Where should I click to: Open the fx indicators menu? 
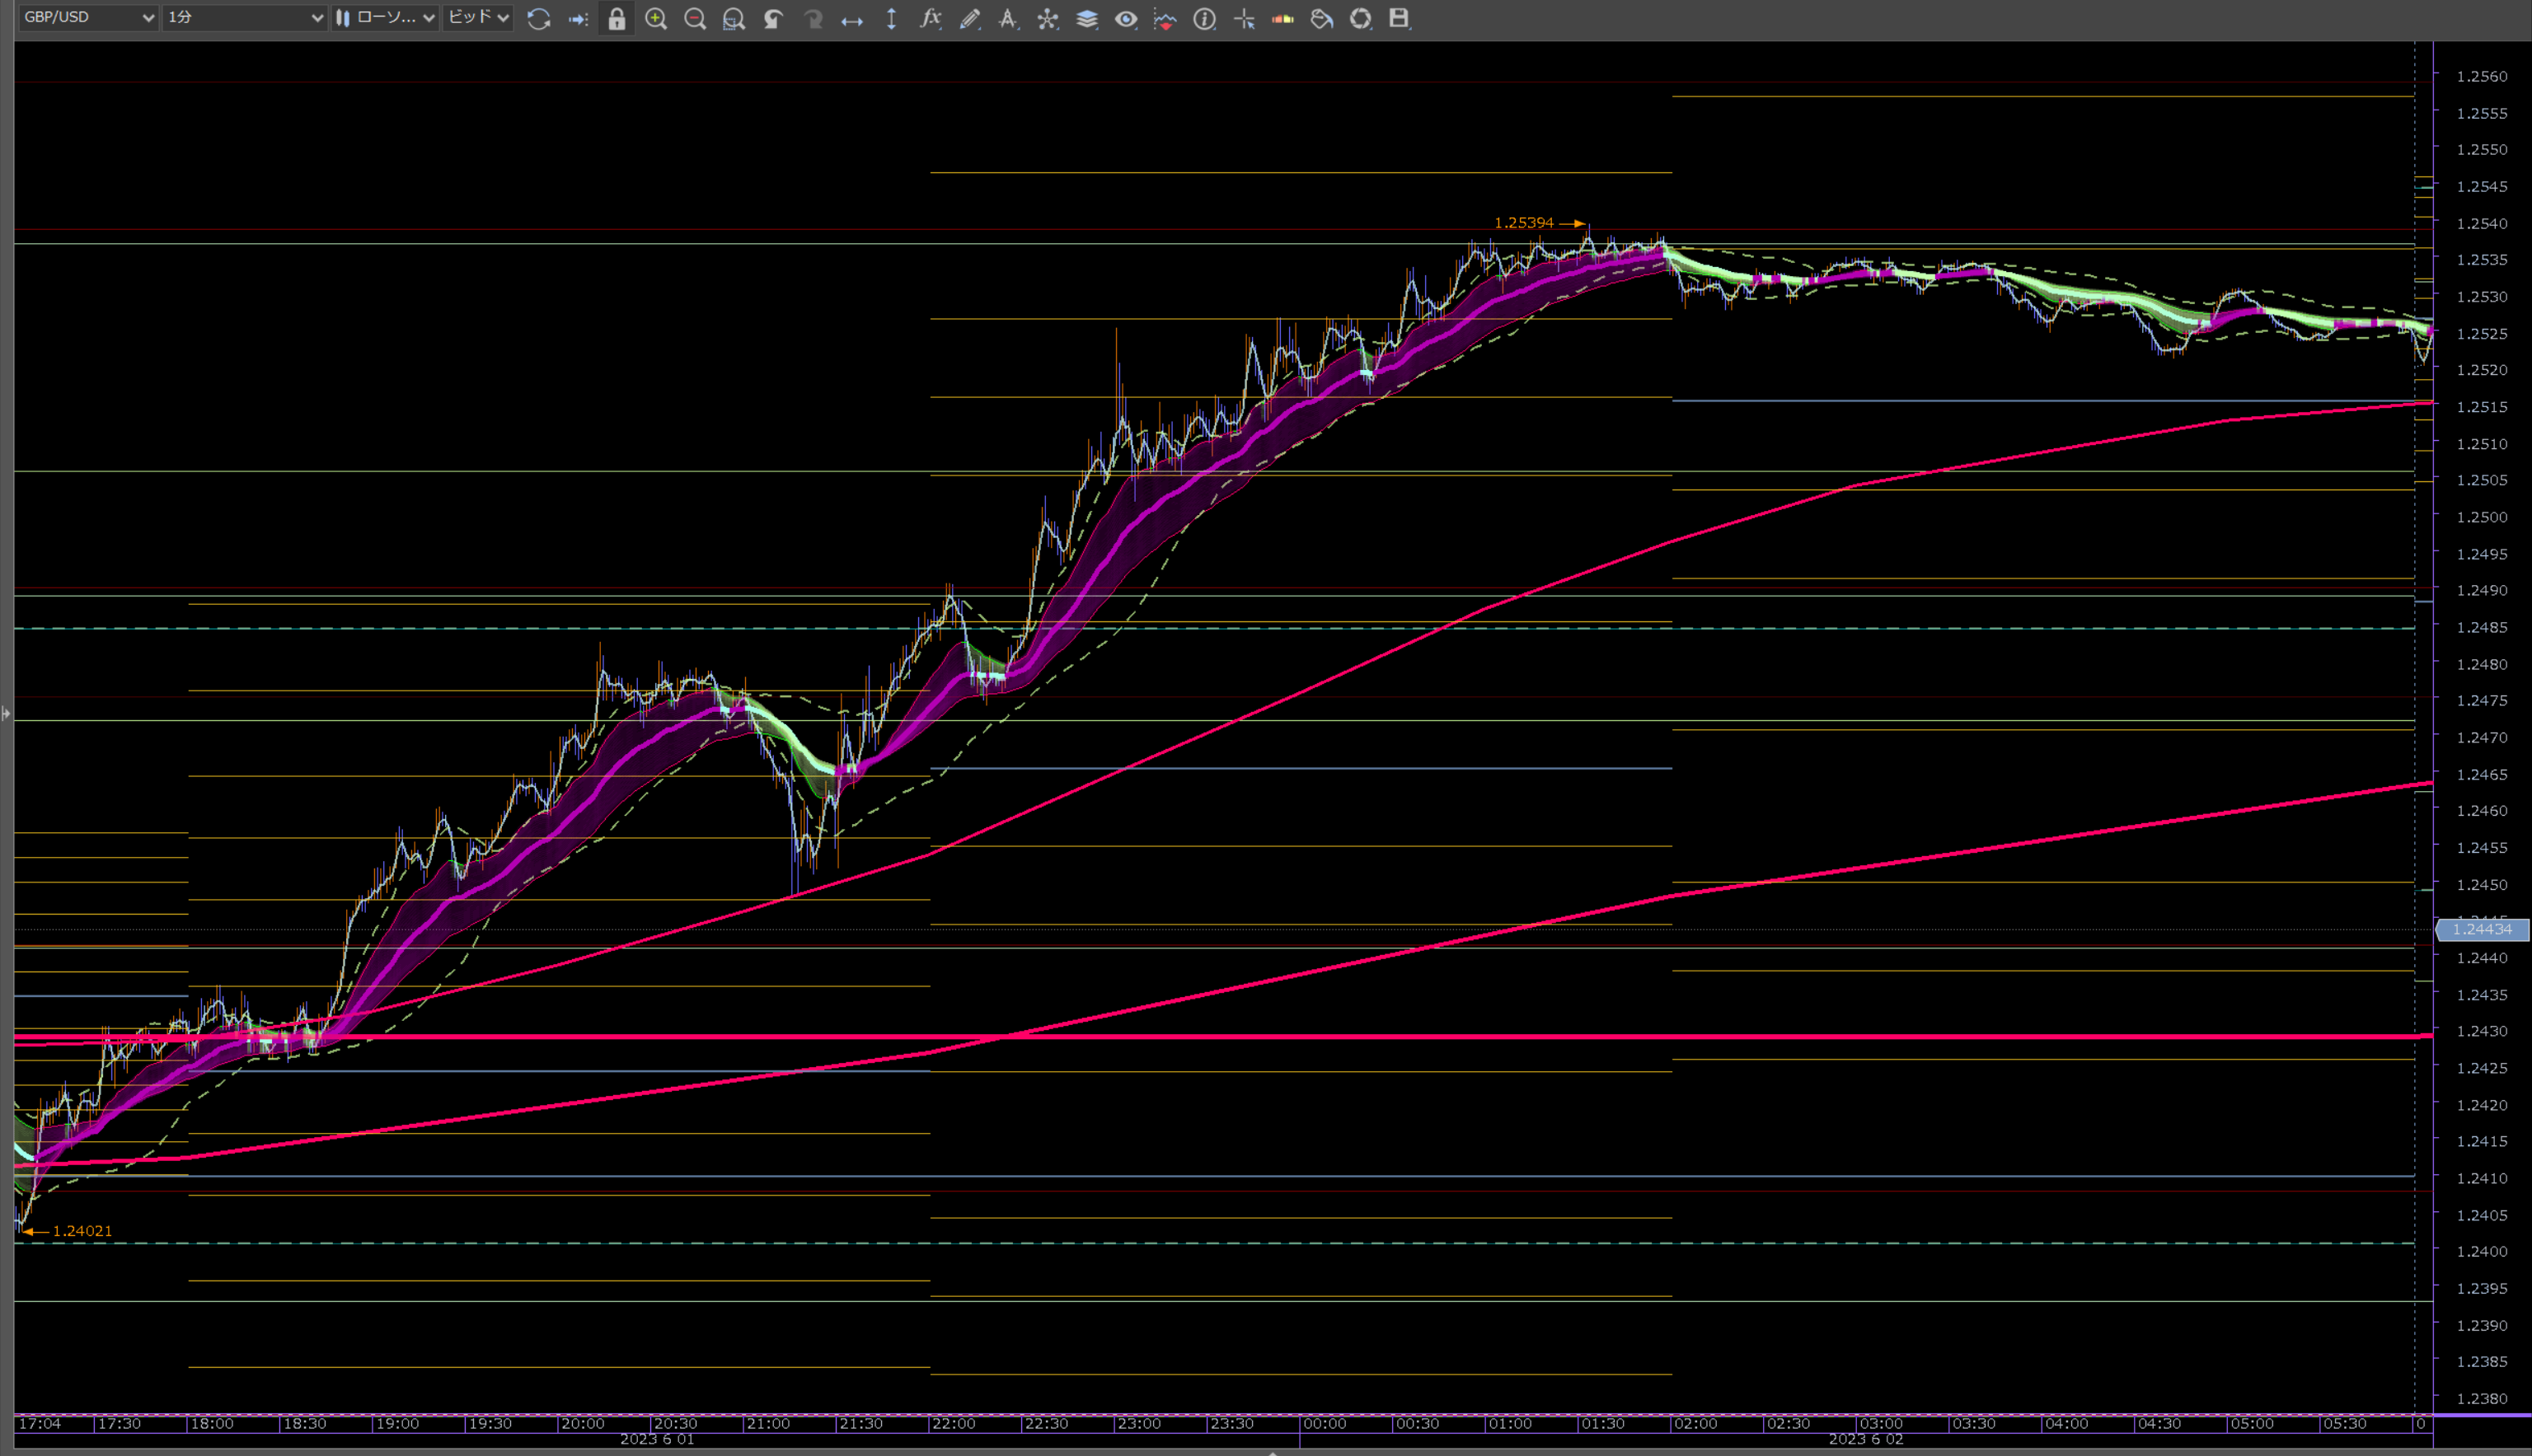[x=930, y=18]
